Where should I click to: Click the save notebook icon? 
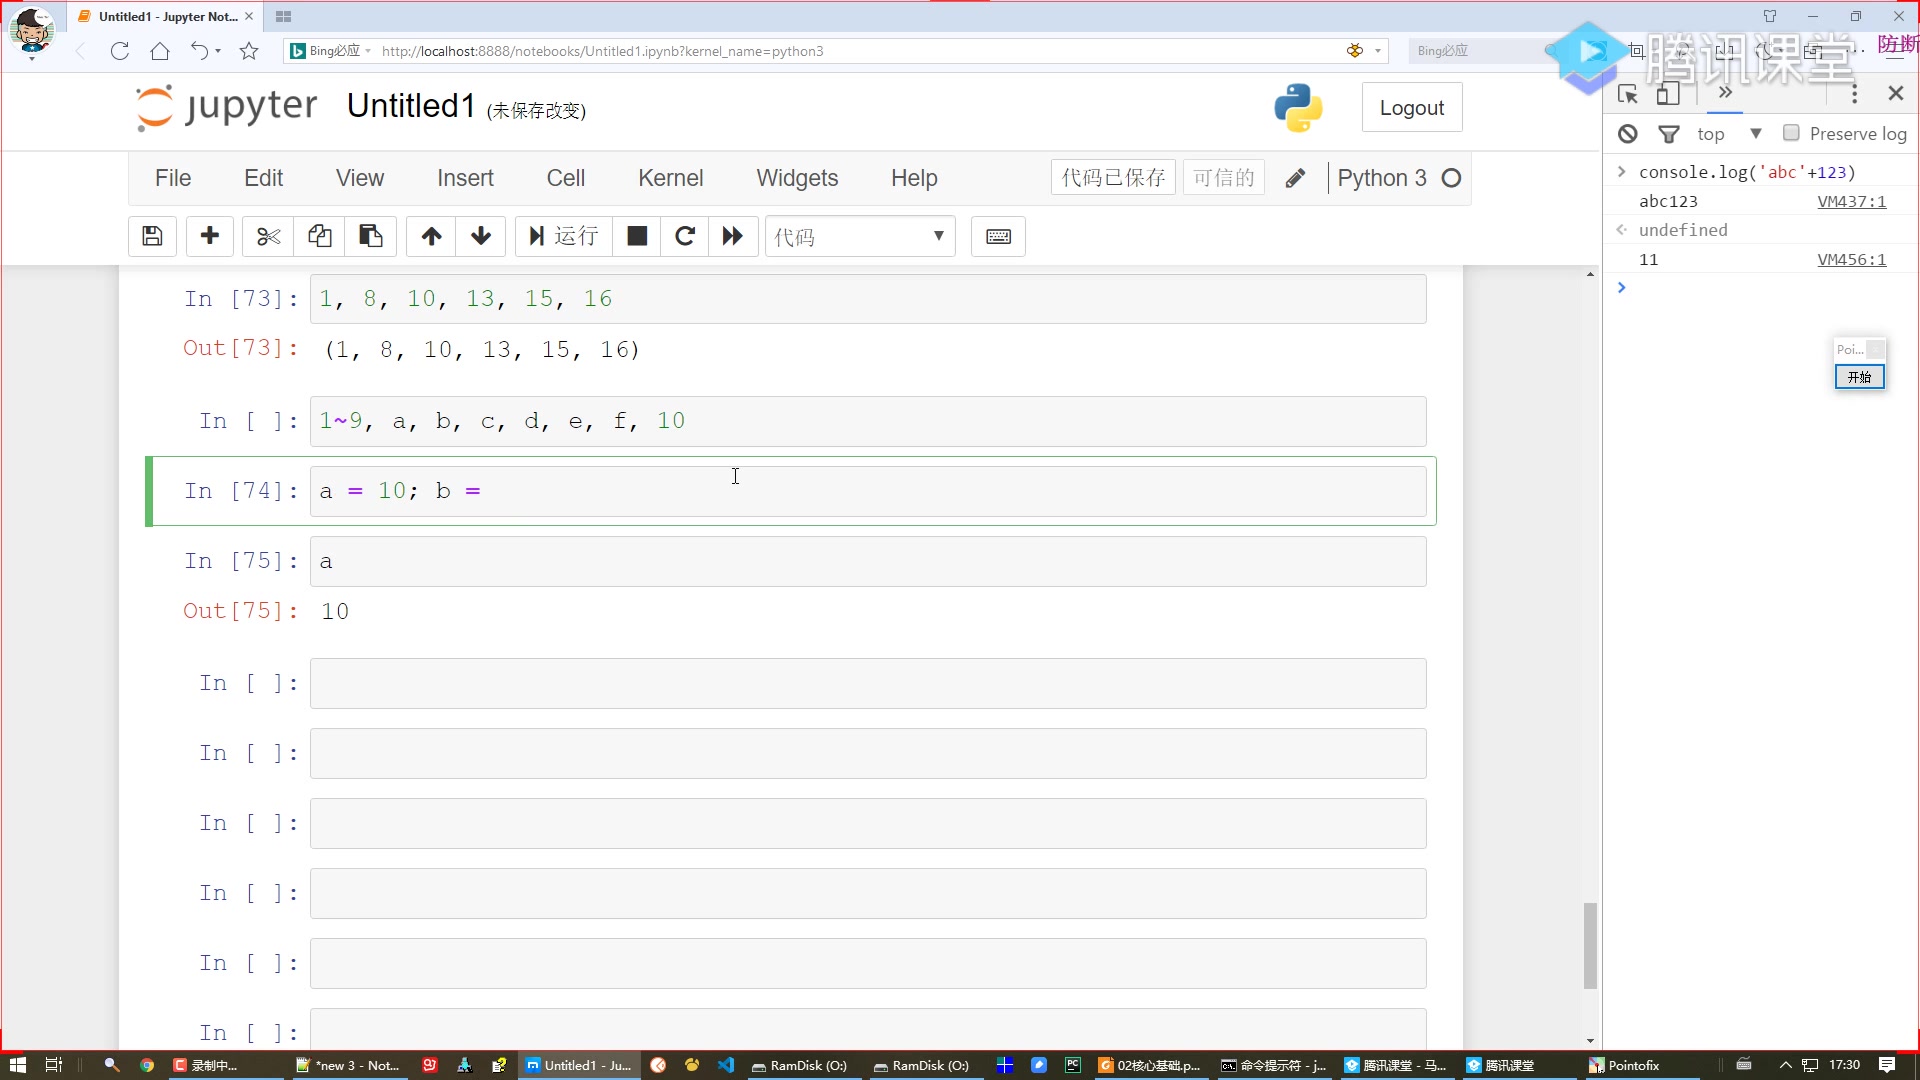click(152, 236)
